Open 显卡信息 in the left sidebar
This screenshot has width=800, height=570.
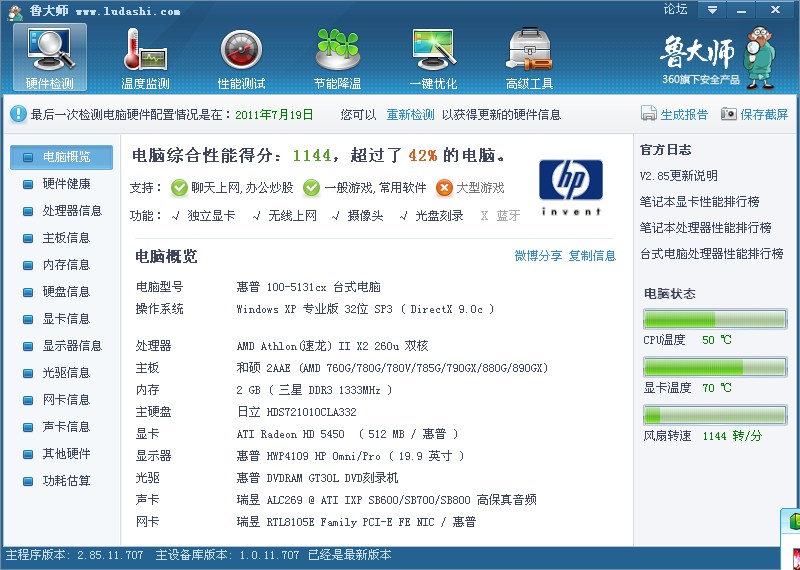click(x=66, y=319)
